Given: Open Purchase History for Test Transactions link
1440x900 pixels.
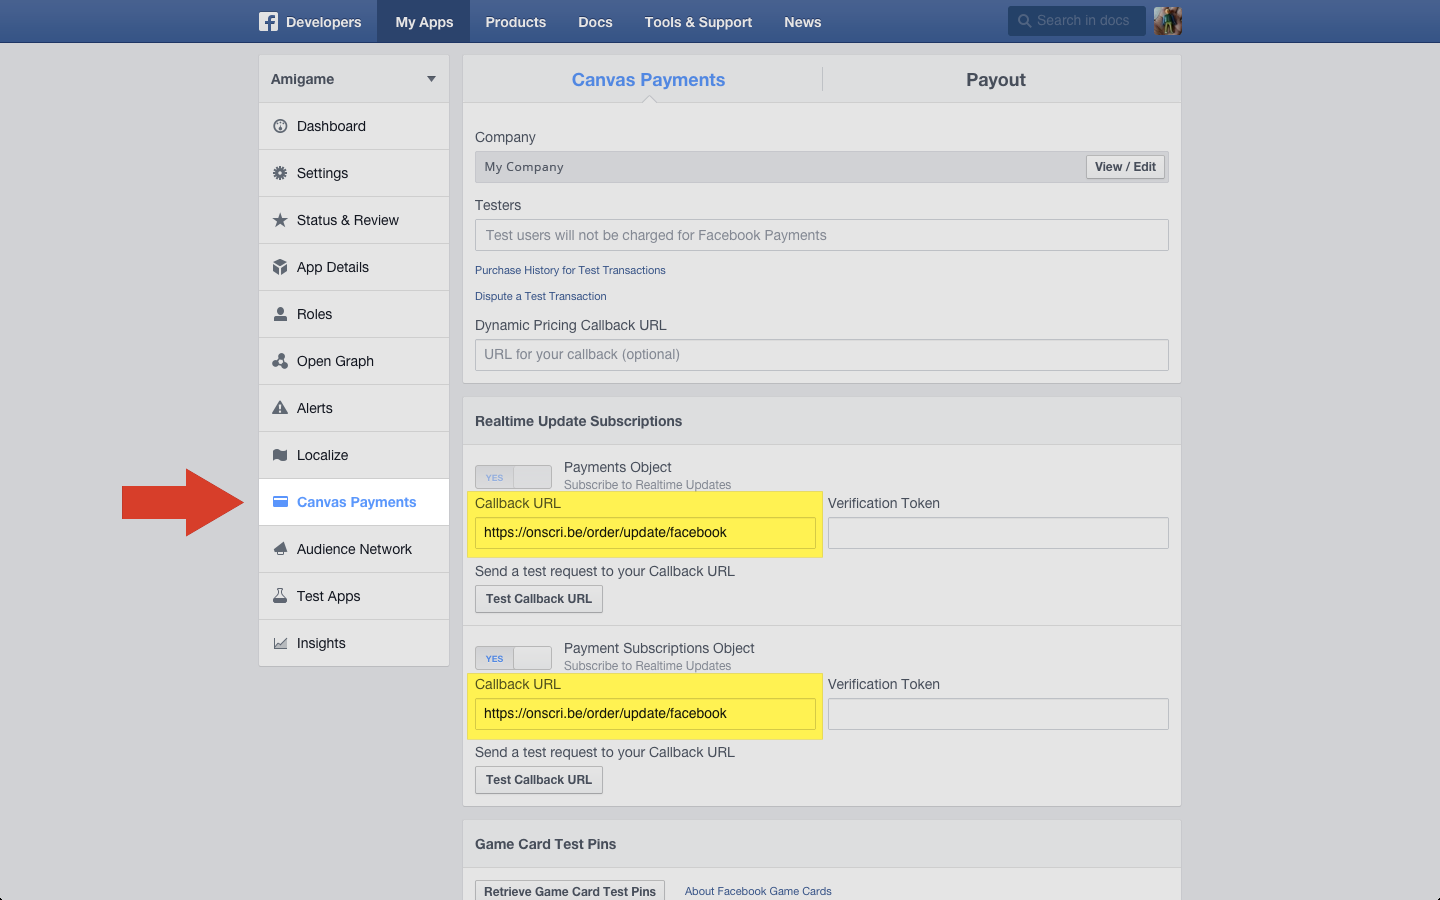Looking at the screenshot, I should pos(570,270).
